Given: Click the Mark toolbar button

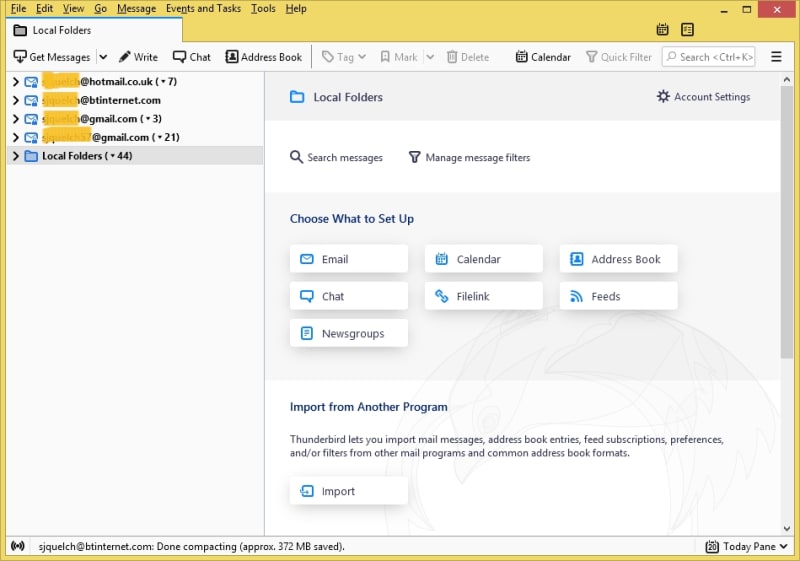Looking at the screenshot, I should 399,57.
